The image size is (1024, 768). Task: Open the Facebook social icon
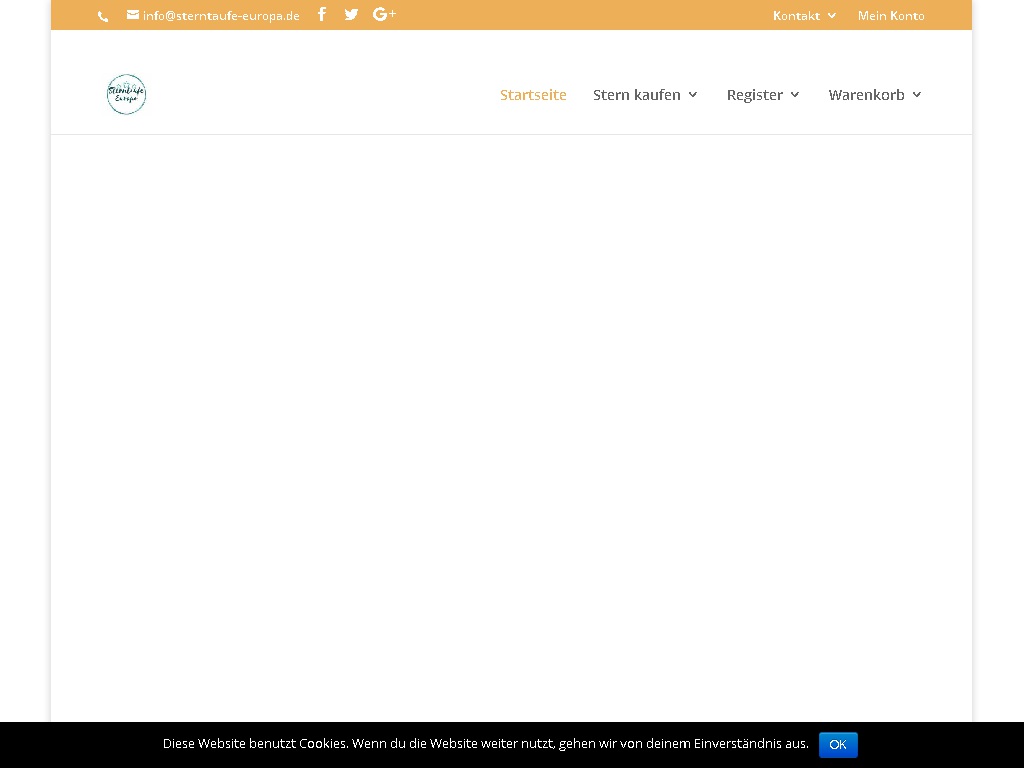322,14
